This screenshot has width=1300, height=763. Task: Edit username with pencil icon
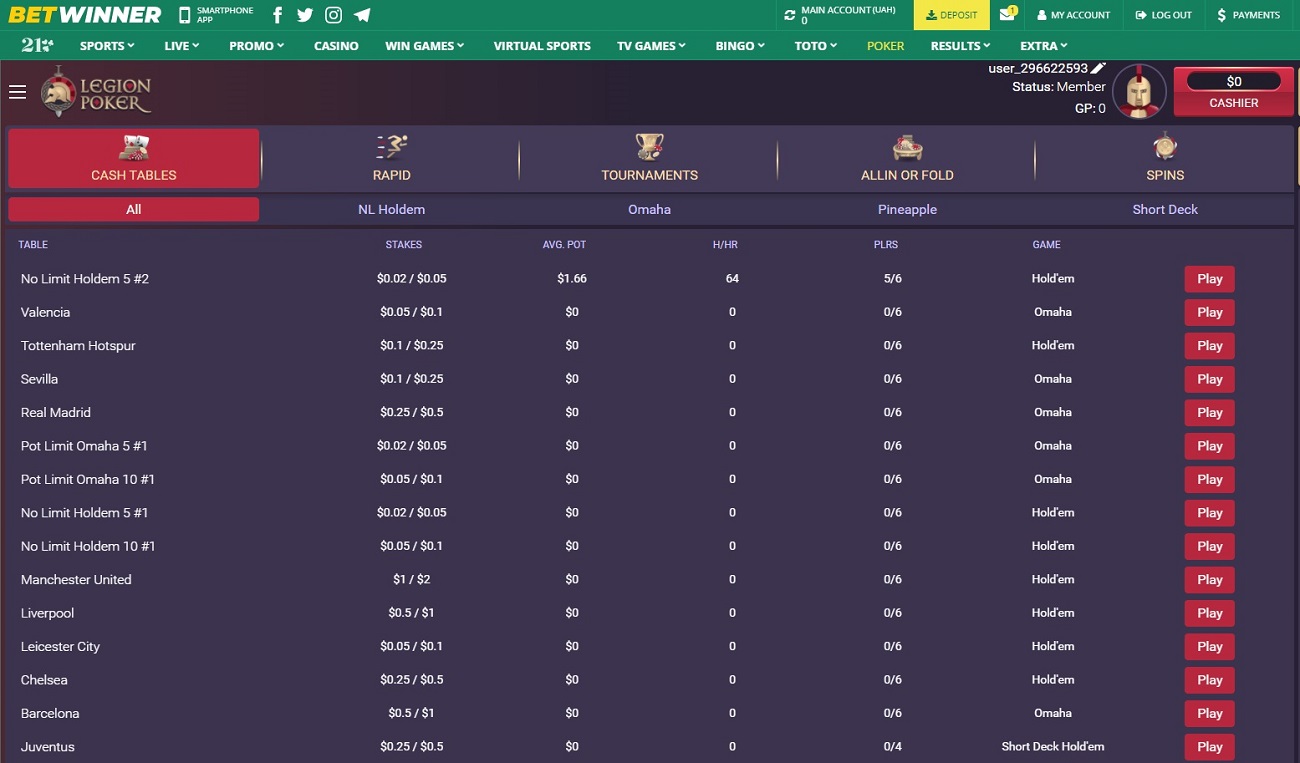pyautogui.click(x=1098, y=68)
